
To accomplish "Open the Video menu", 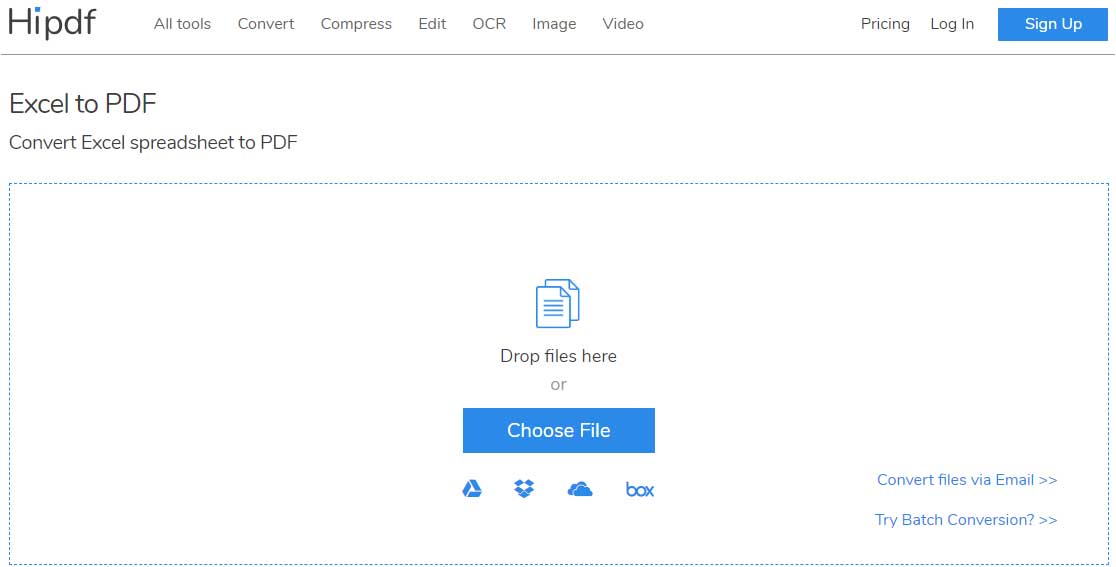I will pyautogui.click(x=623, y=23).
